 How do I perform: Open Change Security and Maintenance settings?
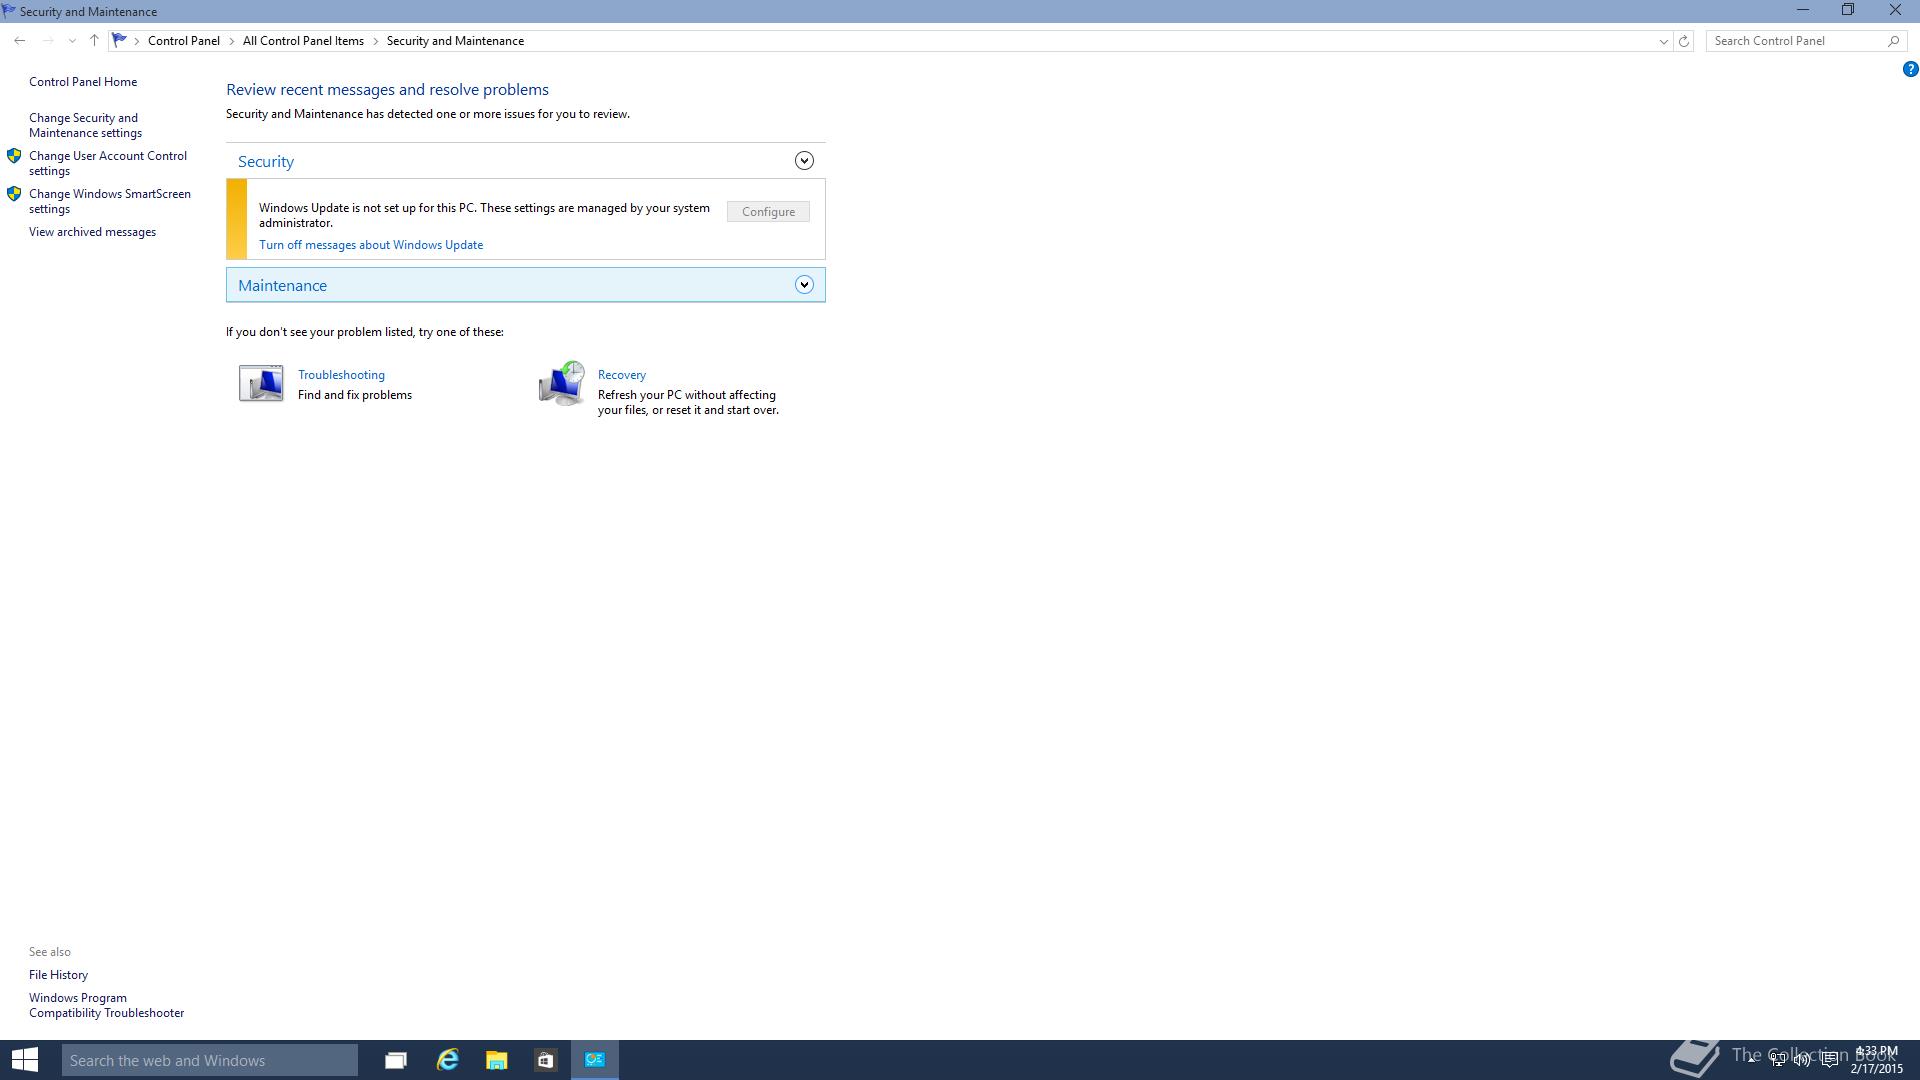[85, 125]
